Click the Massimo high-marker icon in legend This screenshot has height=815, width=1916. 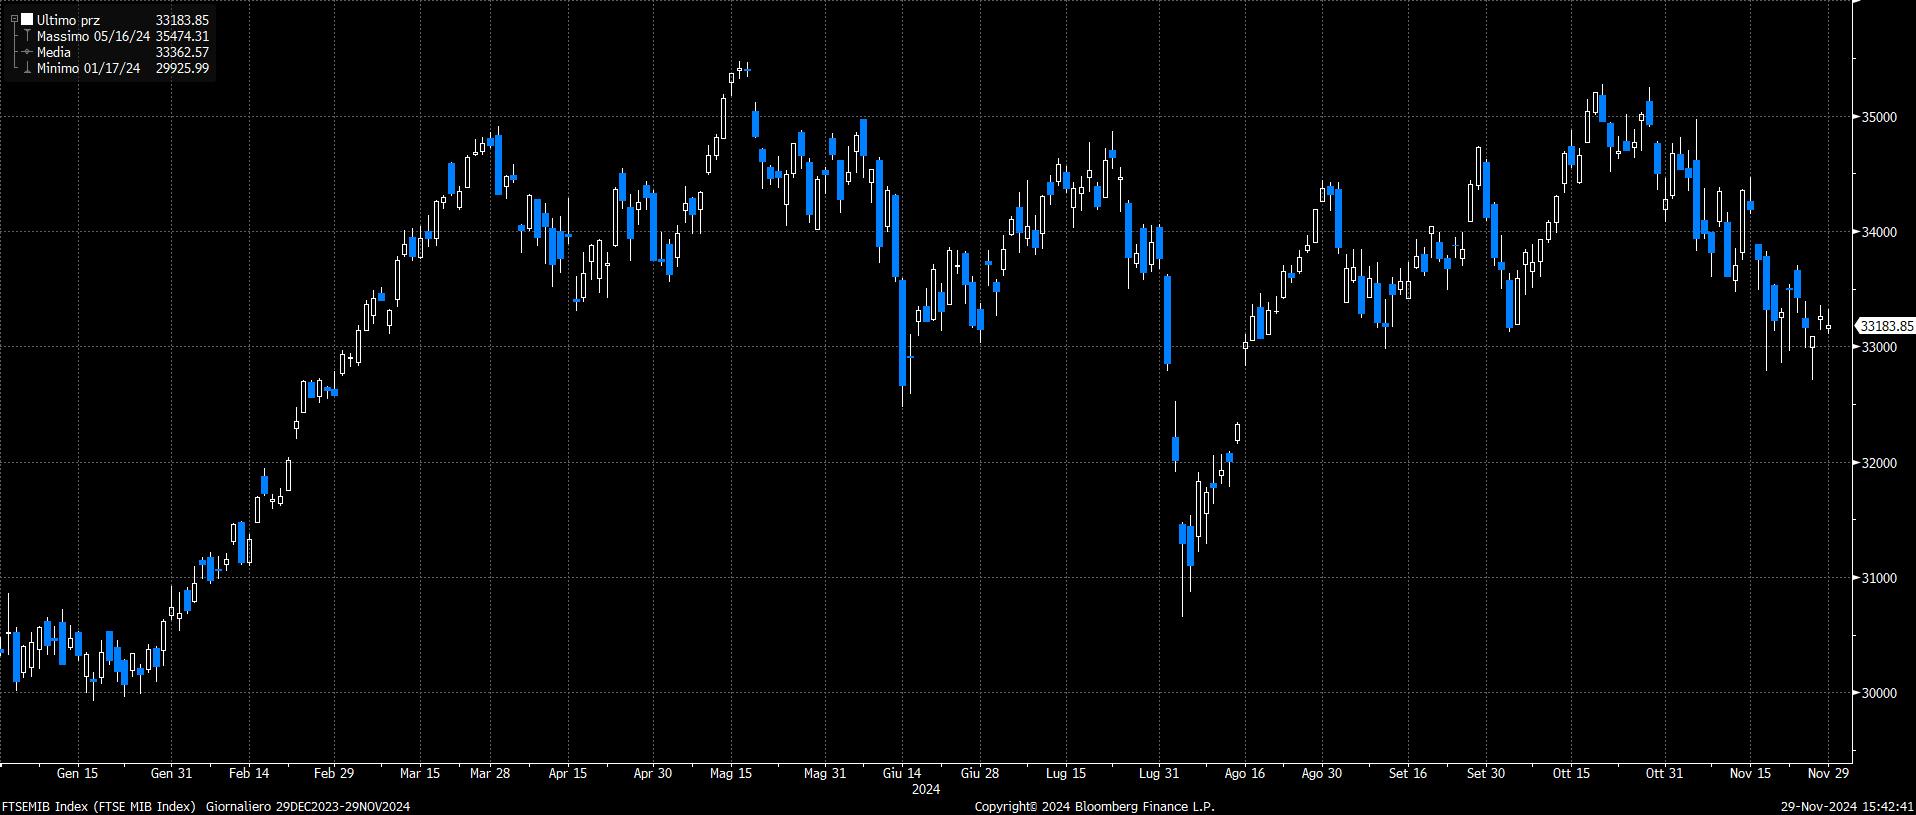[27, 36]
